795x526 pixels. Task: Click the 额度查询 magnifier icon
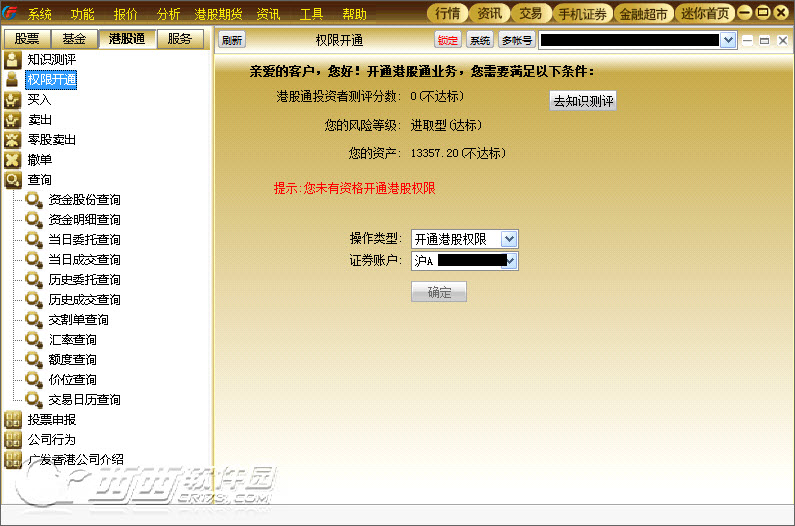pos(34,360)
